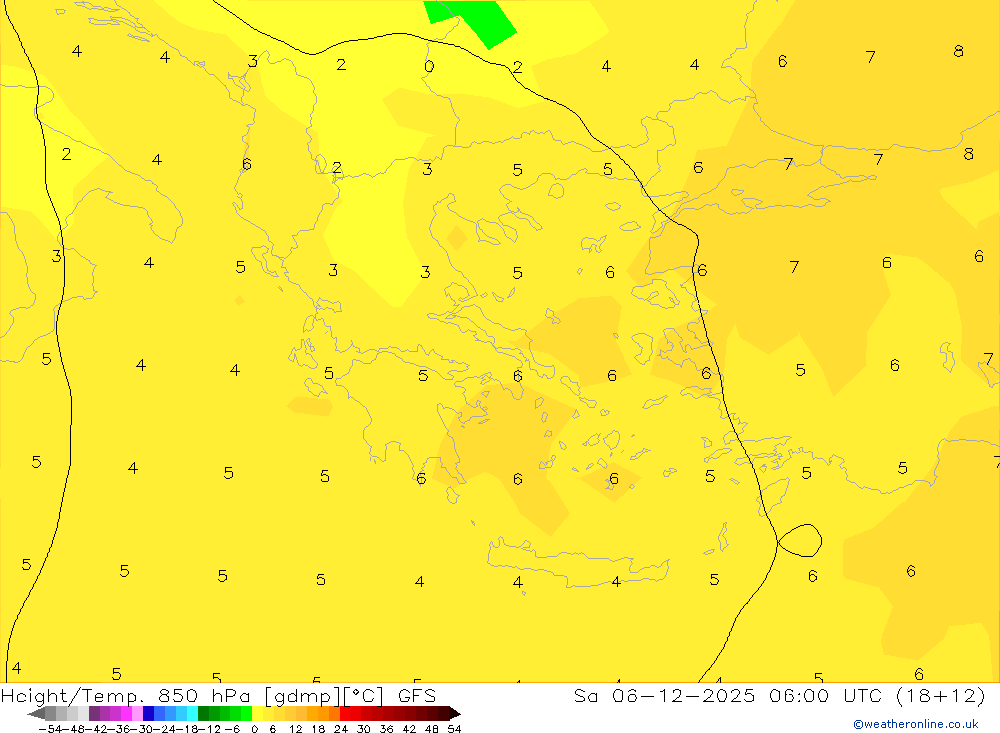Click the legend label 42 under the color bar
Screen dimensions: 1000x733
[x=409, y=729]
